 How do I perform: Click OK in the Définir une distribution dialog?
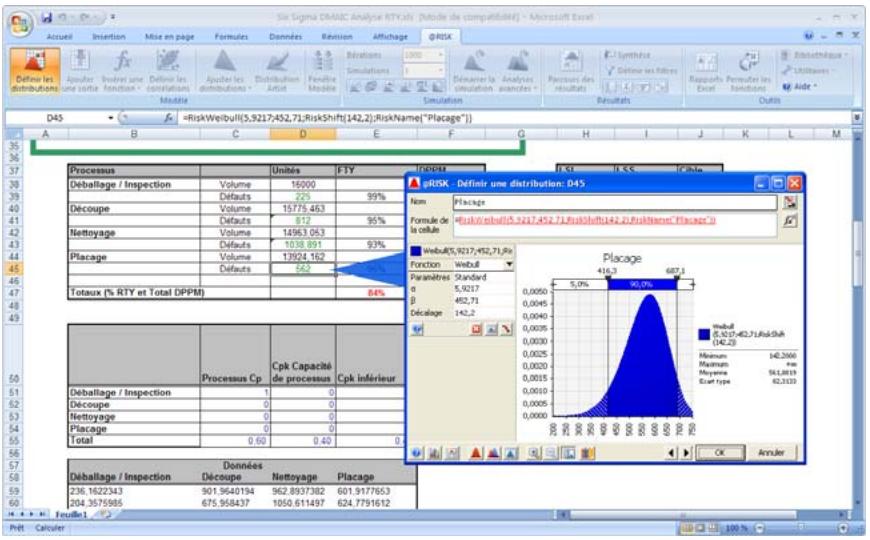[720, 452]
